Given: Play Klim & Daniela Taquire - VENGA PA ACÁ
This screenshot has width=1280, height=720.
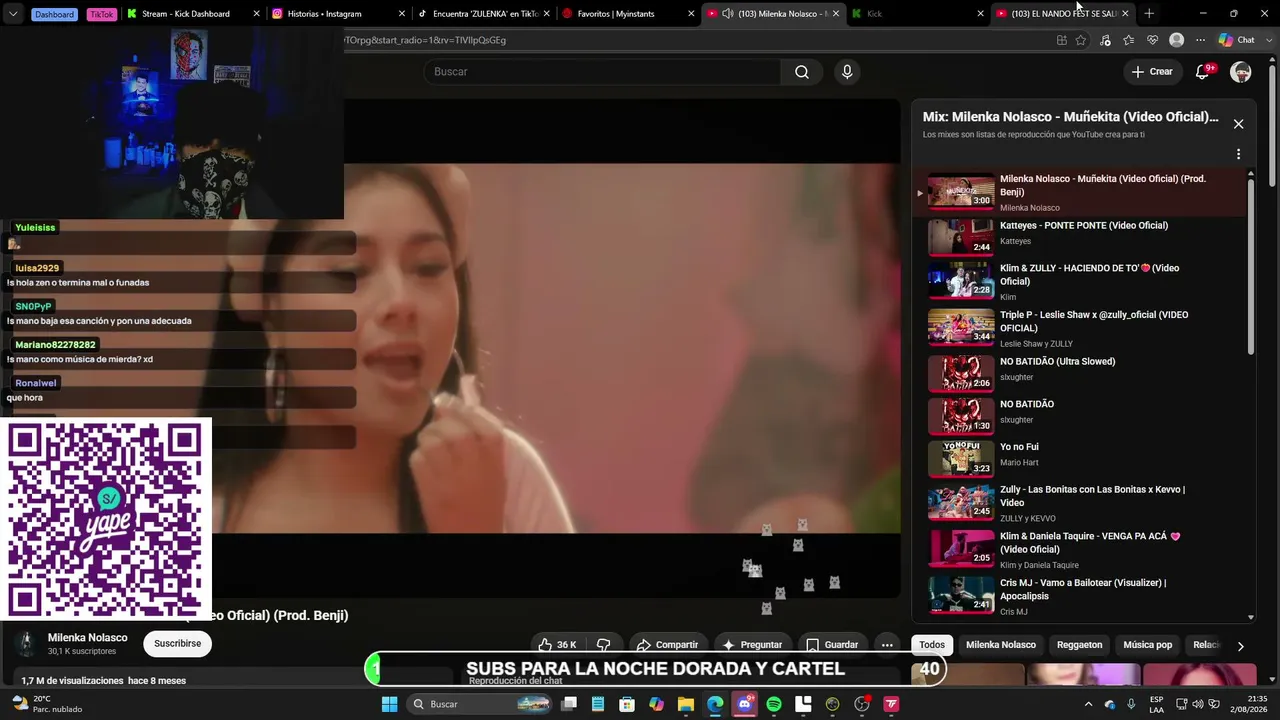Looking at the screenshot, I should [x=1082, y=550].
